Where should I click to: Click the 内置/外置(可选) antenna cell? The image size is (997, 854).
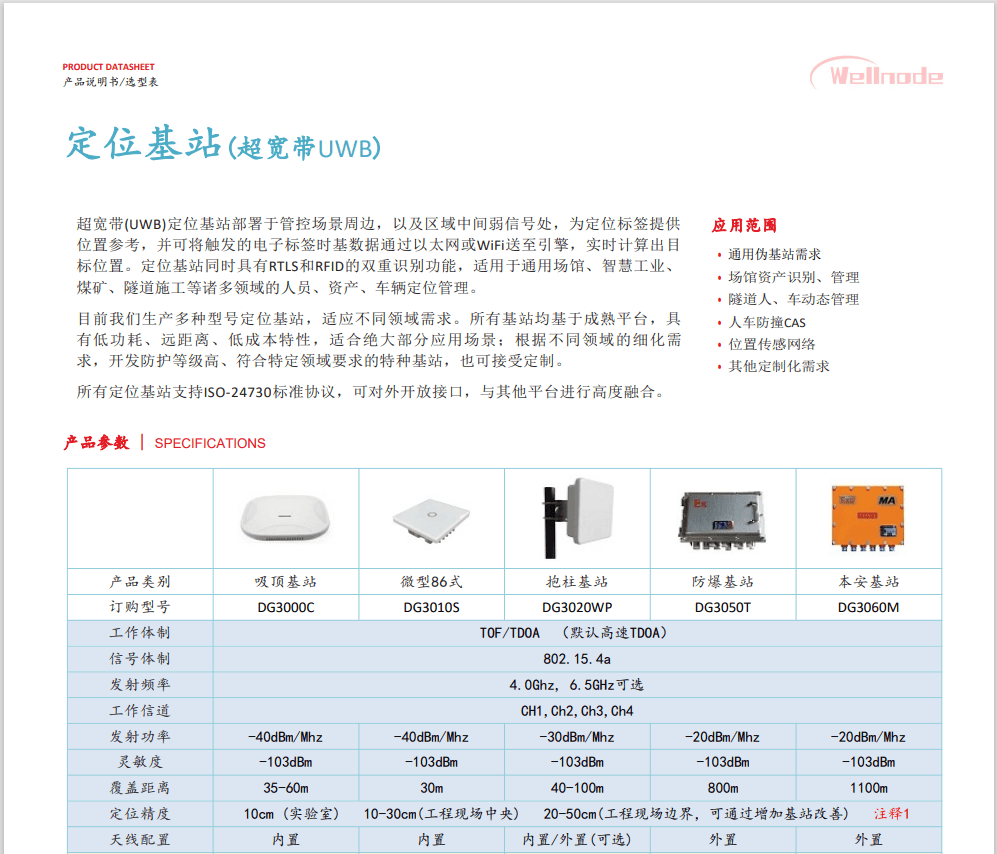point(577,839)
